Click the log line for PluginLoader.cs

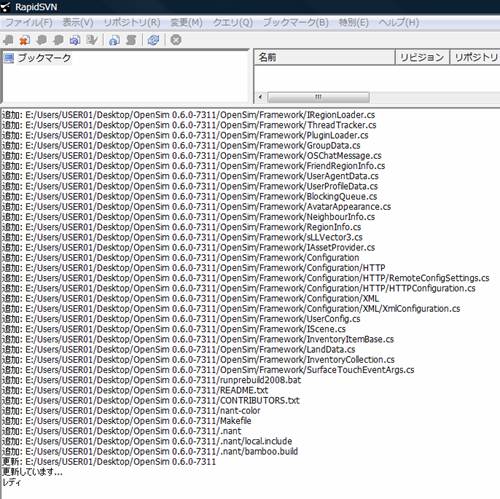(185, 135)
